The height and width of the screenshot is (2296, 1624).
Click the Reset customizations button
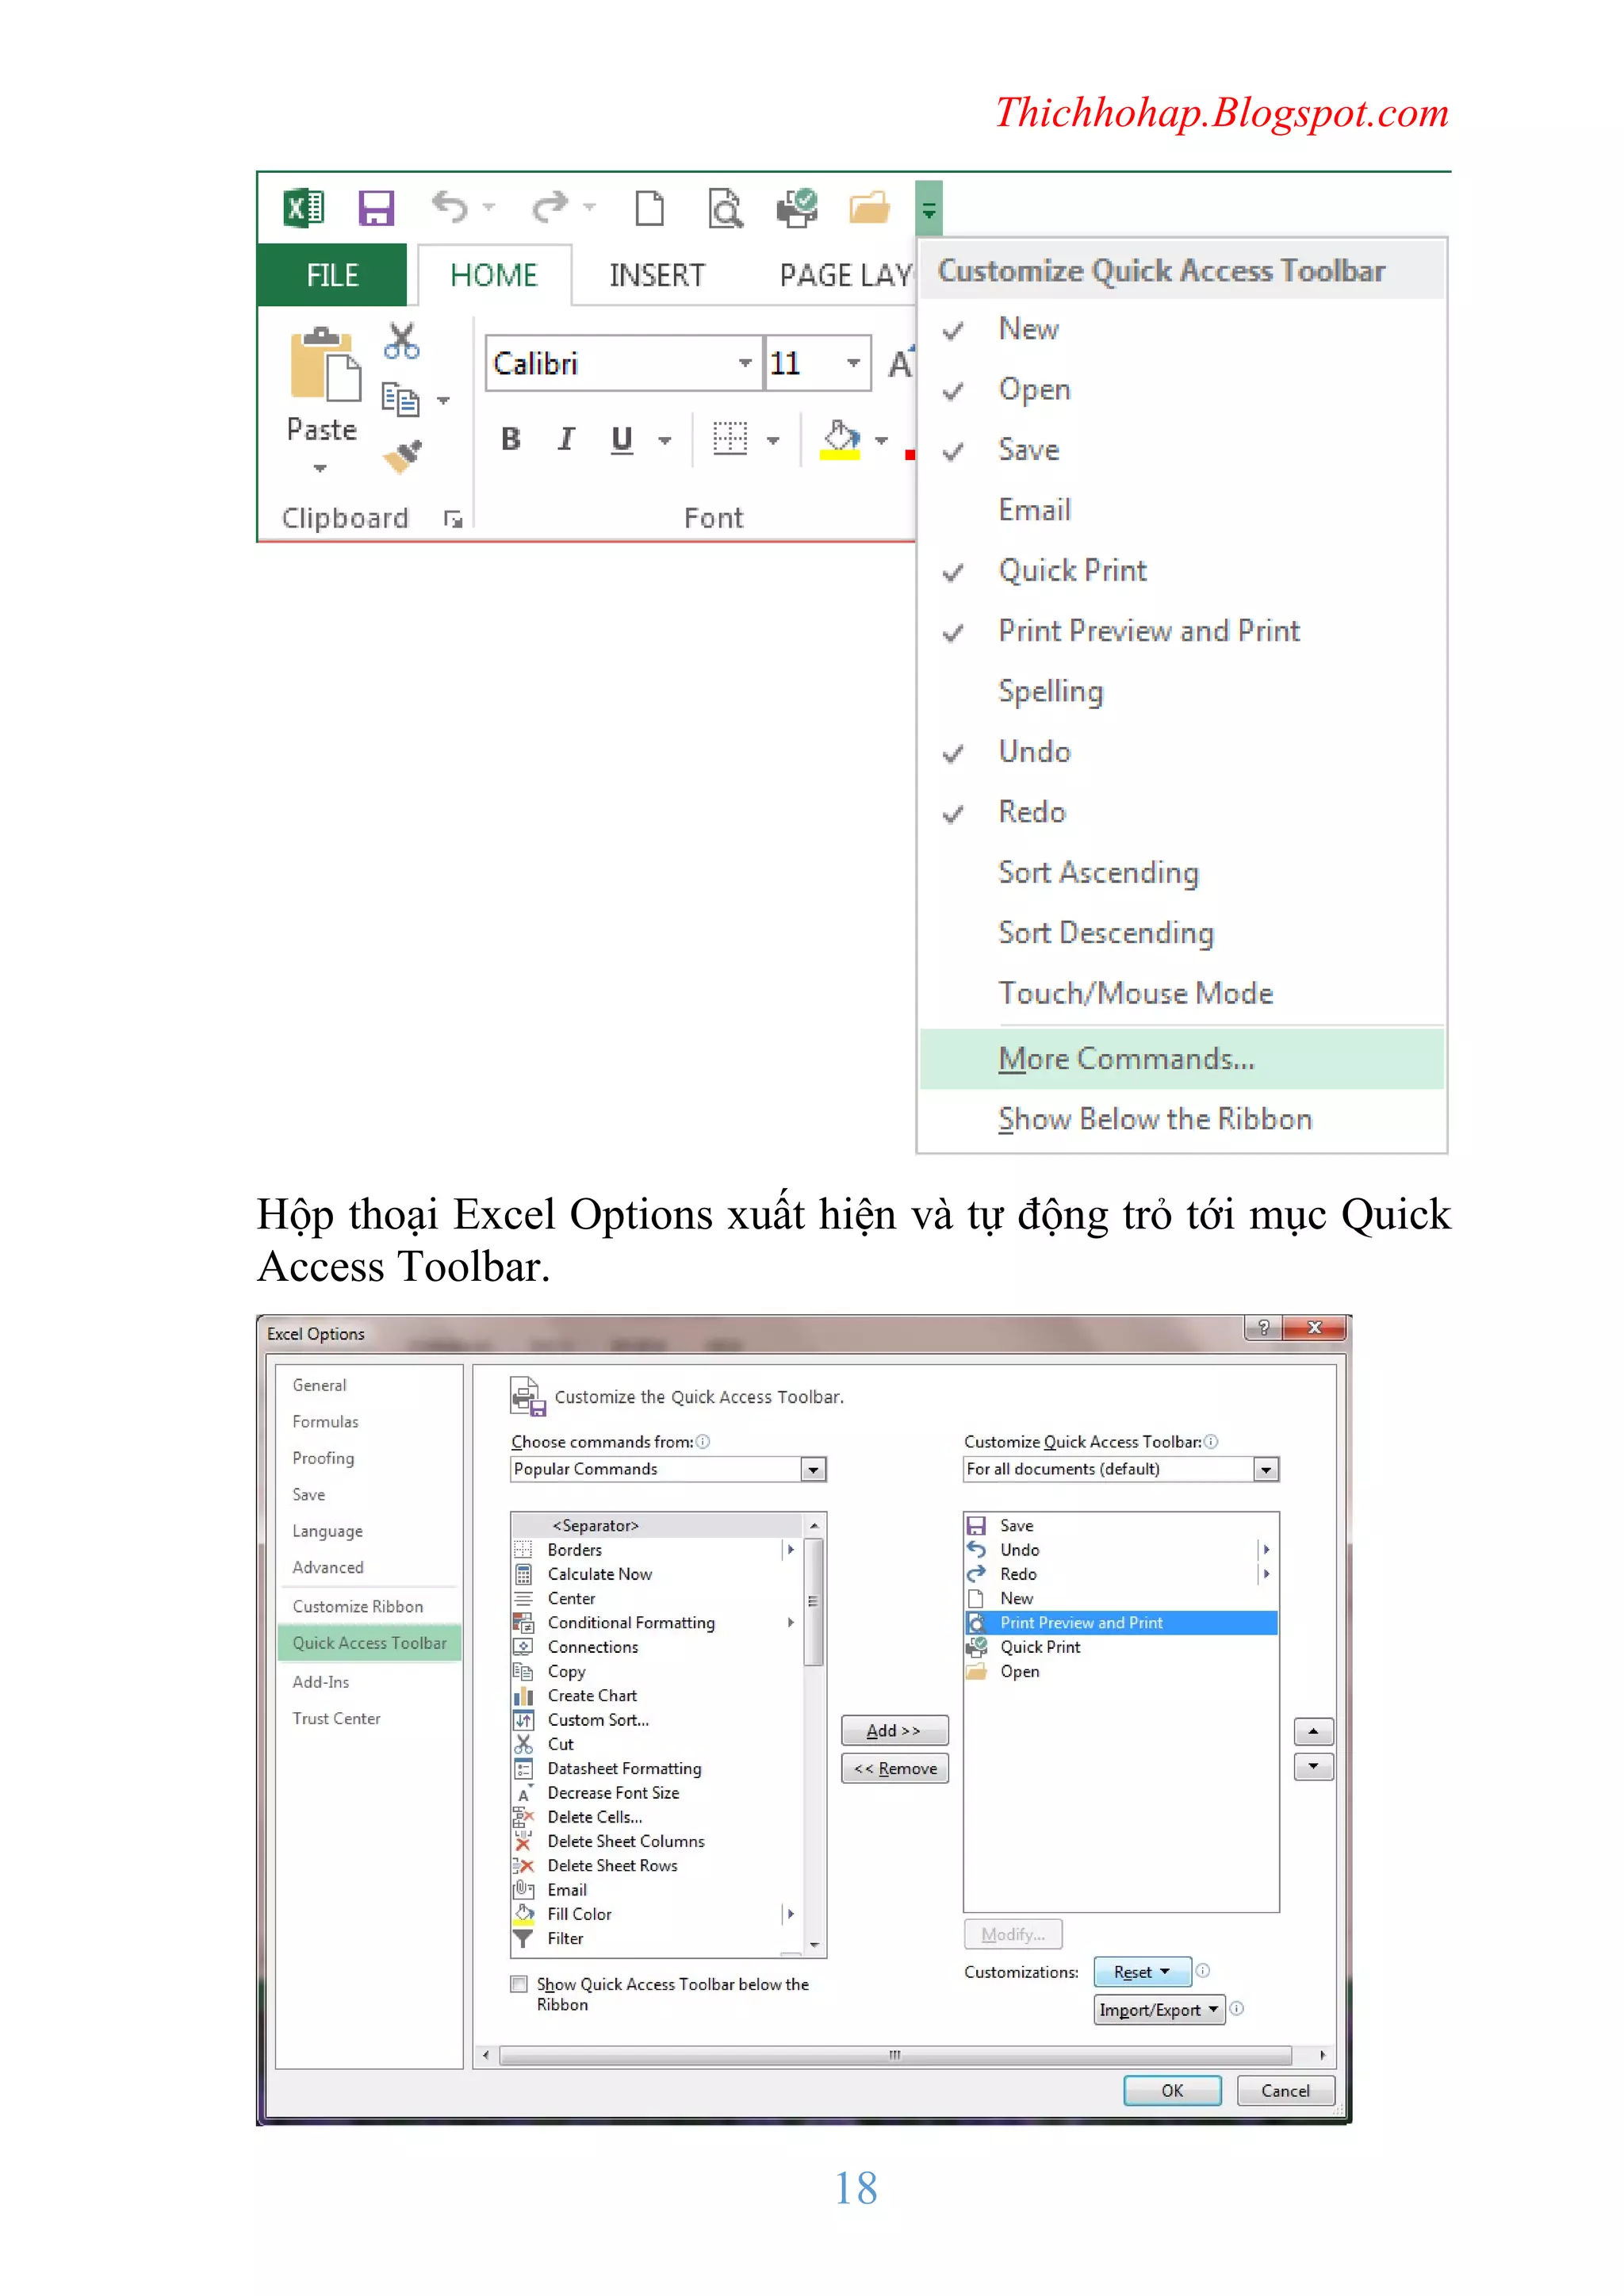[1142, 1972]
